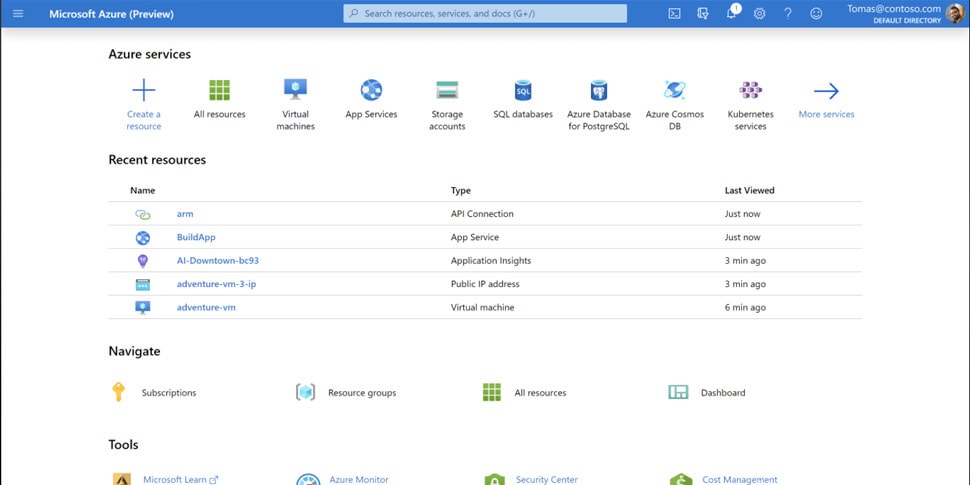Click the Application Insights bulb icon

(143, 261)
